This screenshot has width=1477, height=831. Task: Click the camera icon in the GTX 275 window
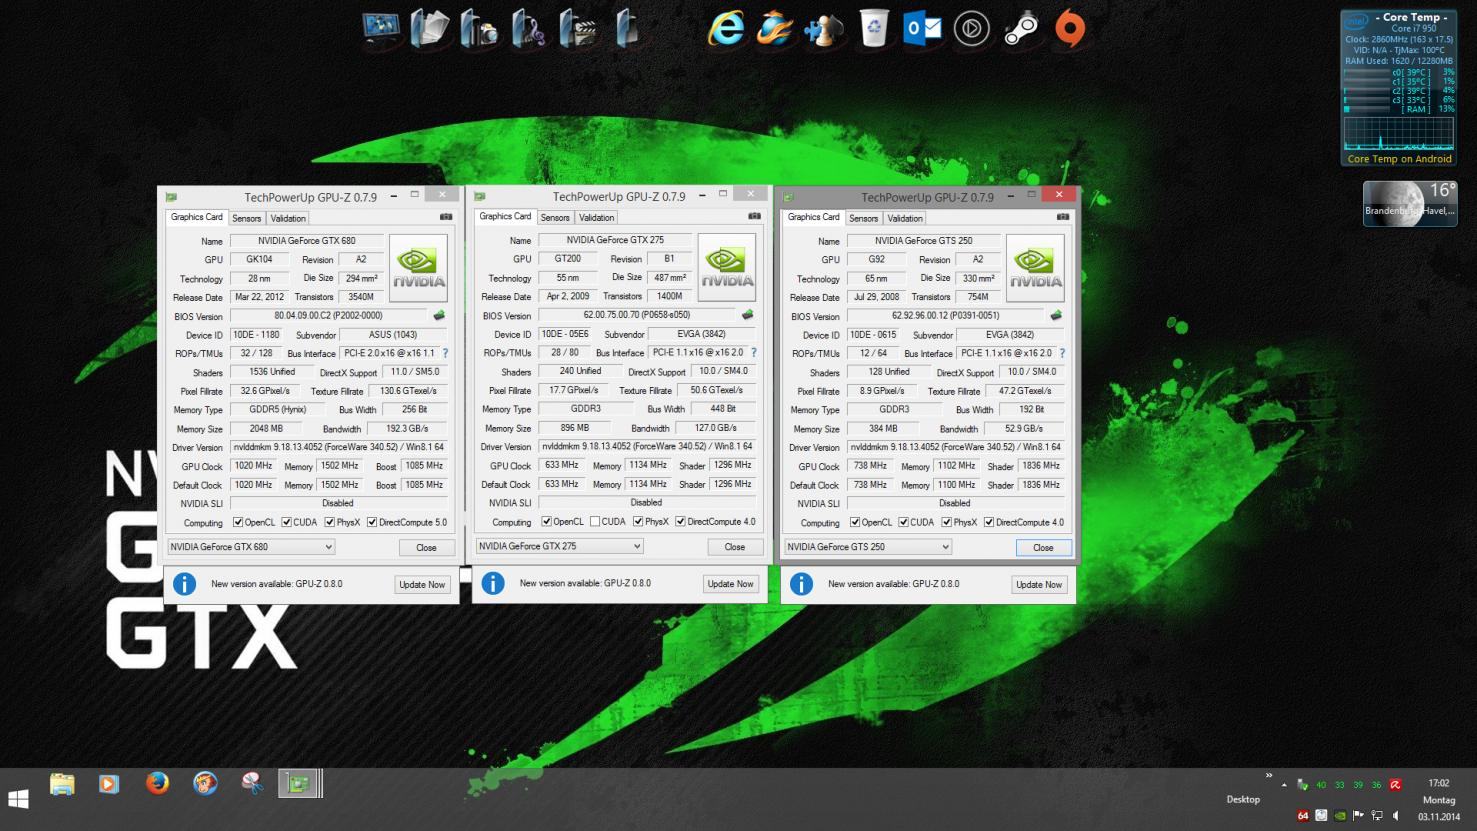(754, 216)
